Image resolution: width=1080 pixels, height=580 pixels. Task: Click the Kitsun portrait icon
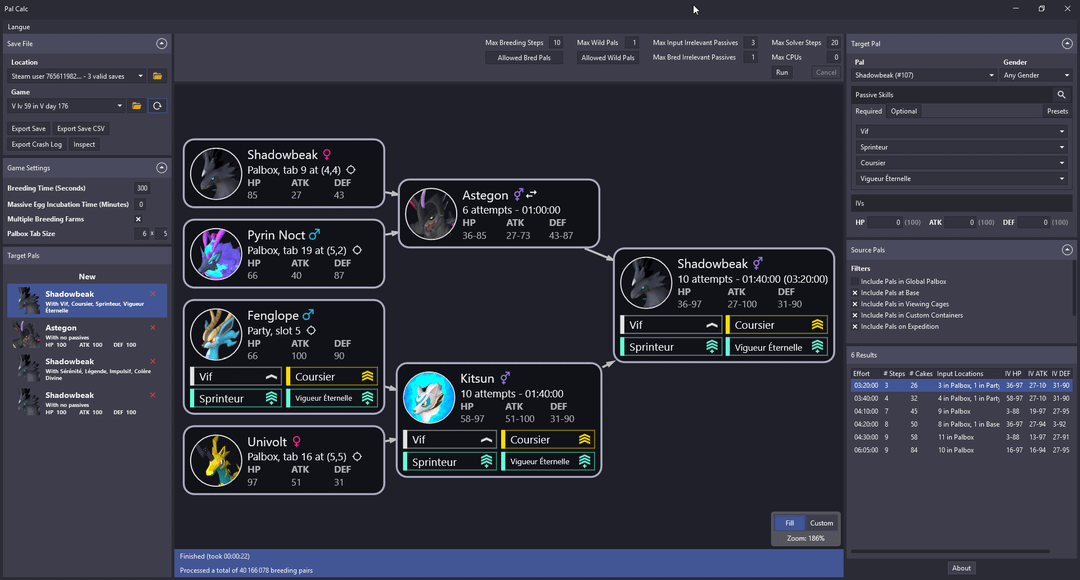click(429, 398)
